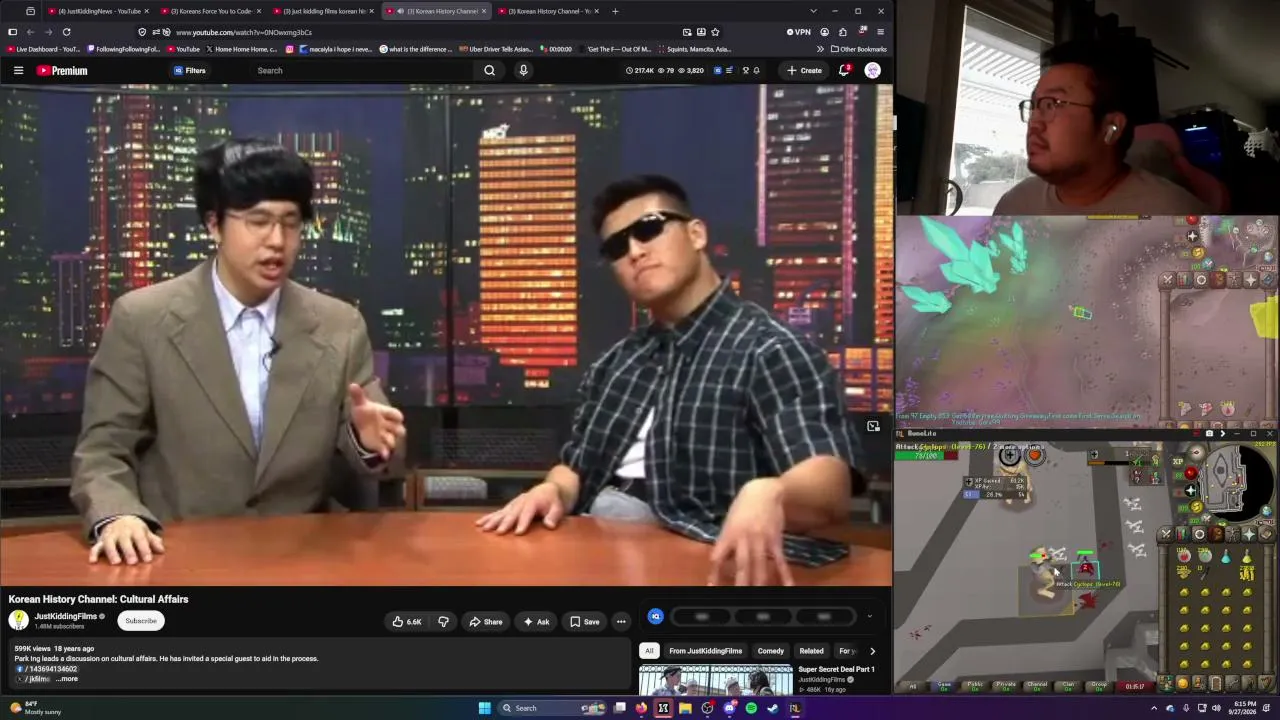Open the browser VPN panel
1280x720 pixels.
[798, 32]
